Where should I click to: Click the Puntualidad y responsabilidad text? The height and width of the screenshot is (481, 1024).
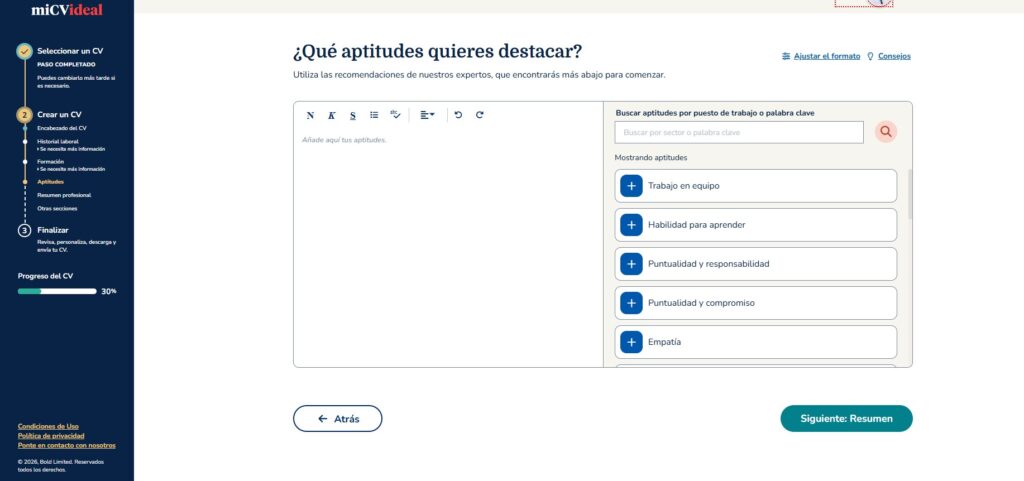pyautogui.click(x=709, y=264)
